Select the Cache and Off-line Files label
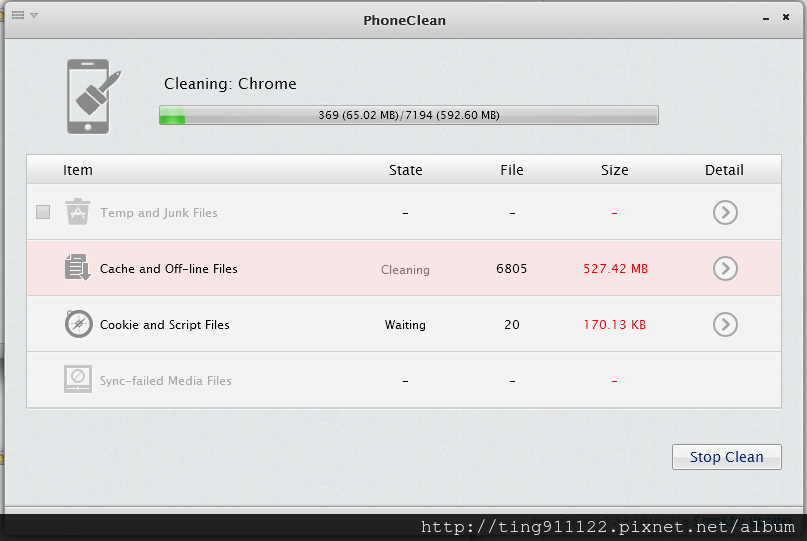 click(x=168, y=269)
